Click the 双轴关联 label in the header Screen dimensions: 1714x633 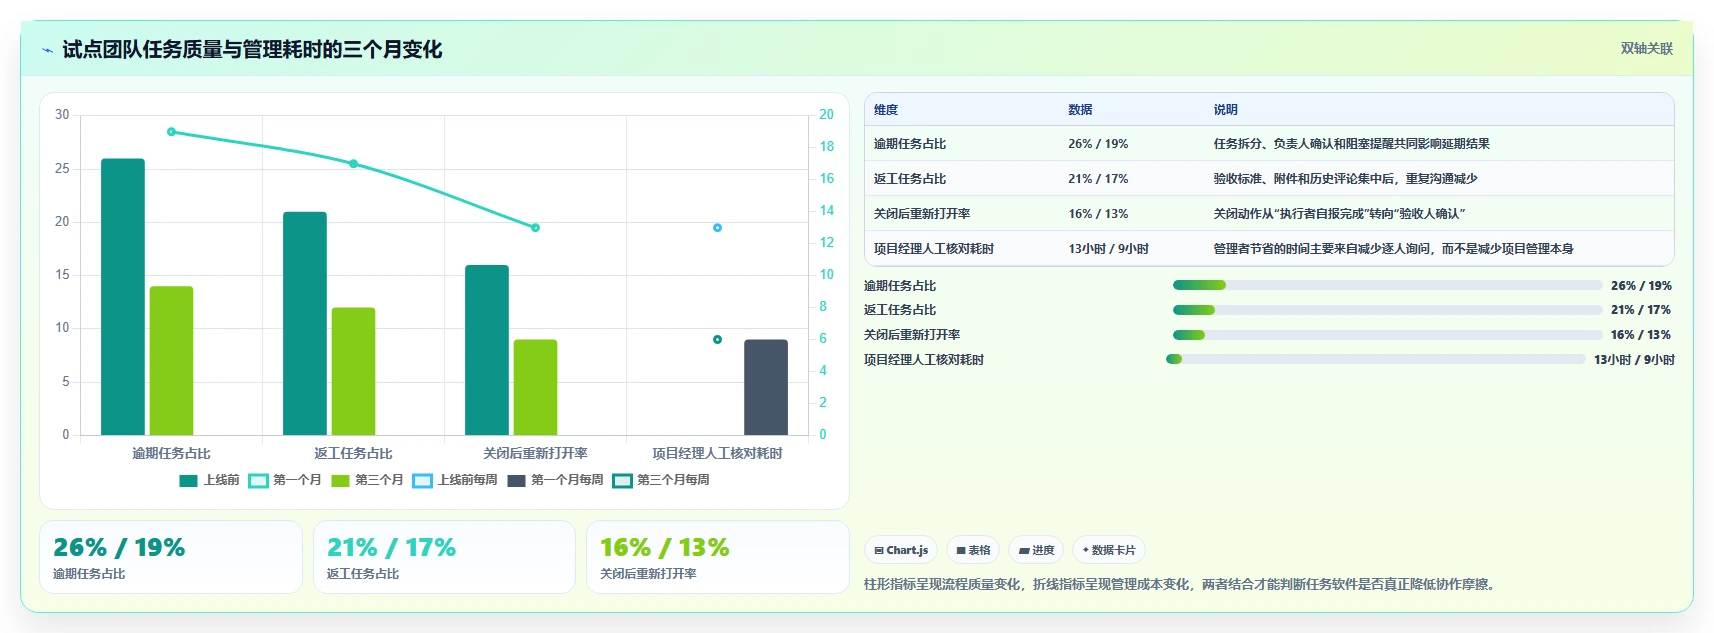point(1646,48)
